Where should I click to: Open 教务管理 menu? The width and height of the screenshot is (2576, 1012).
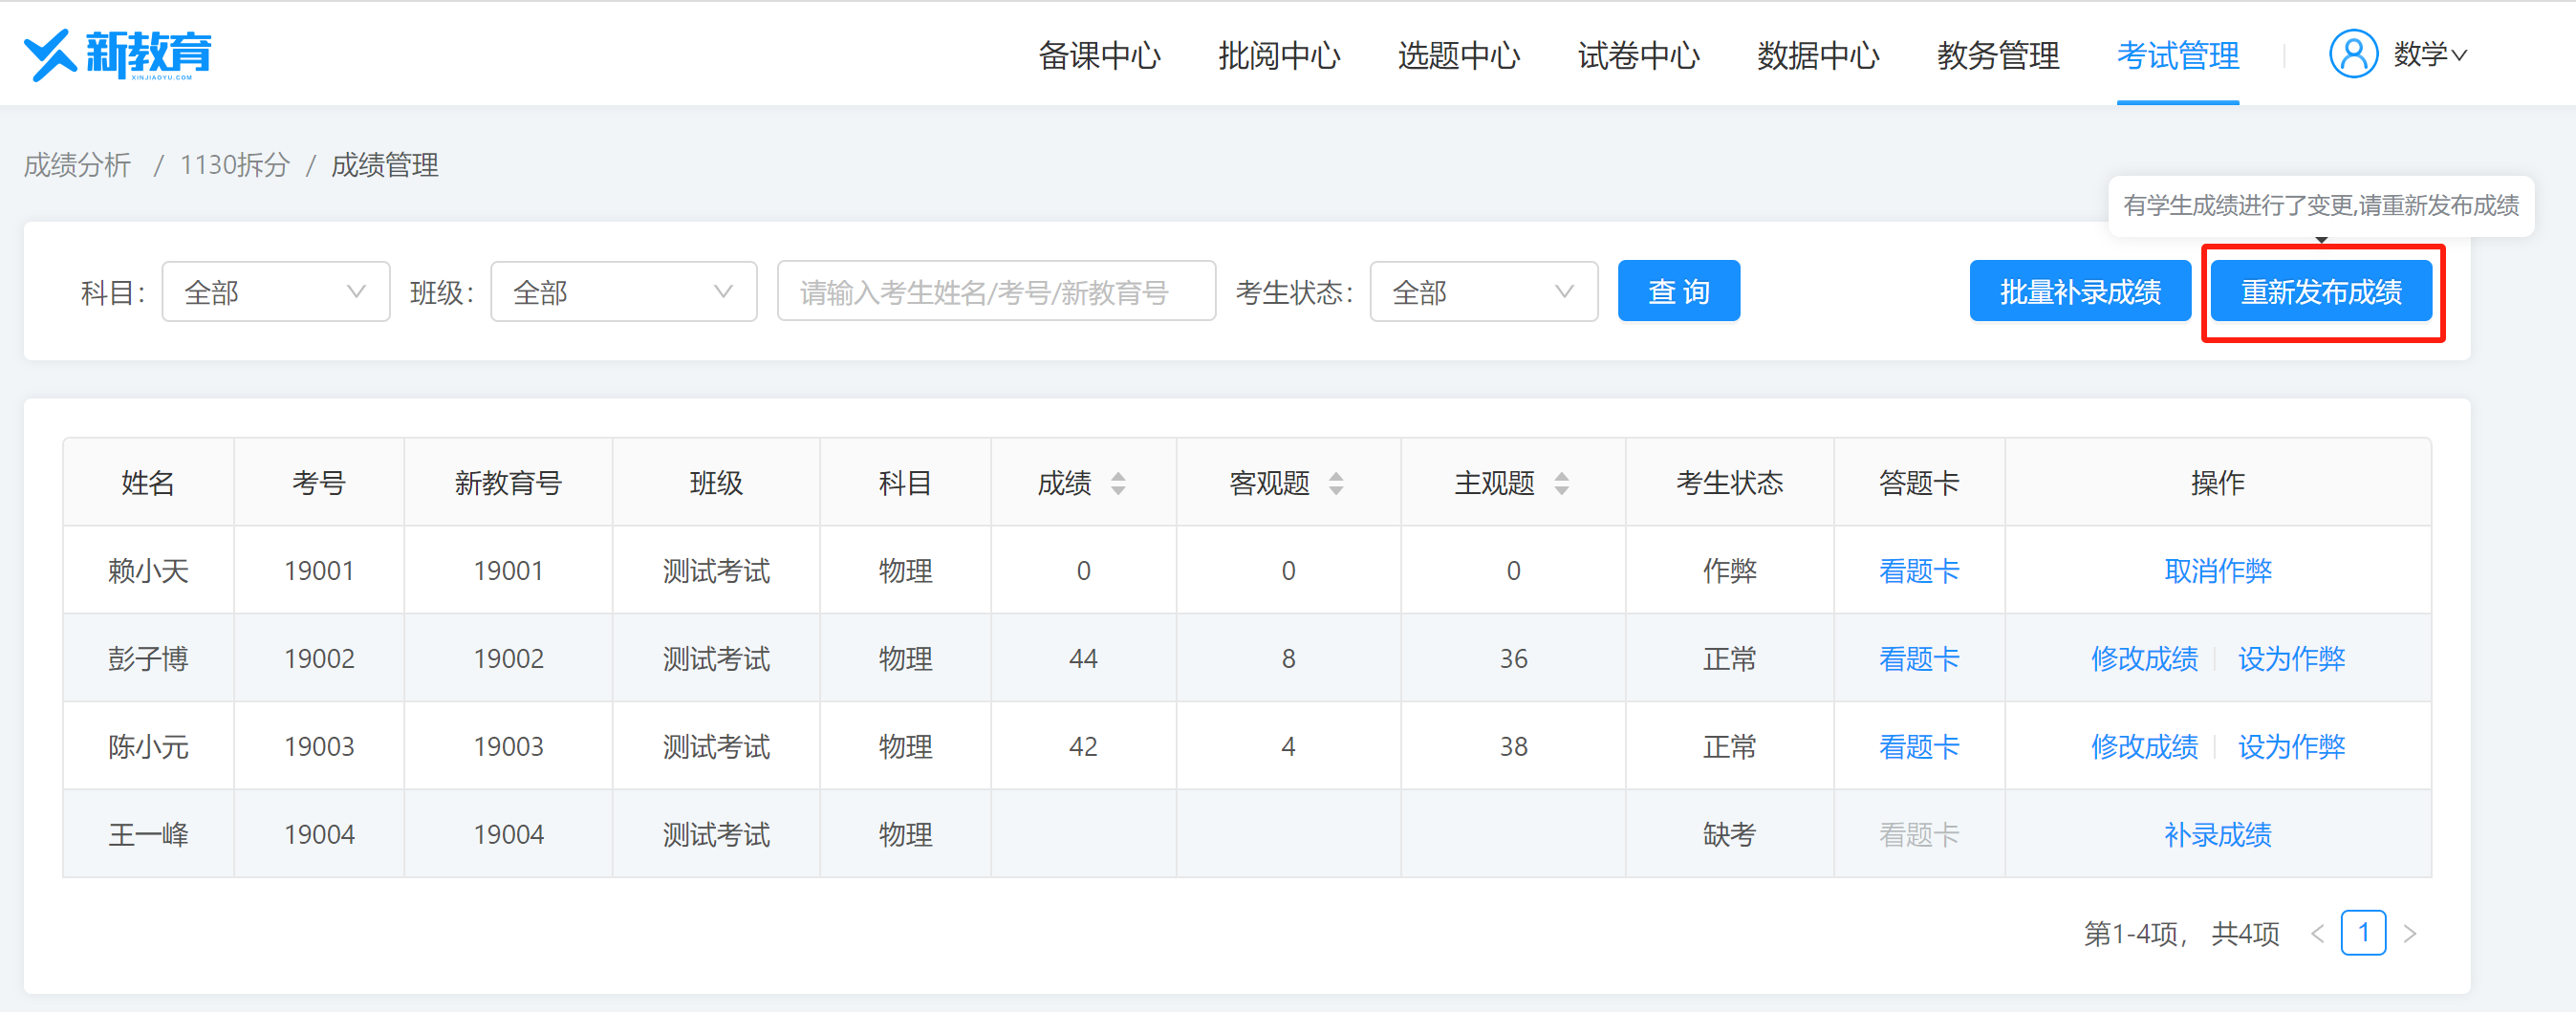(1998, 55)
